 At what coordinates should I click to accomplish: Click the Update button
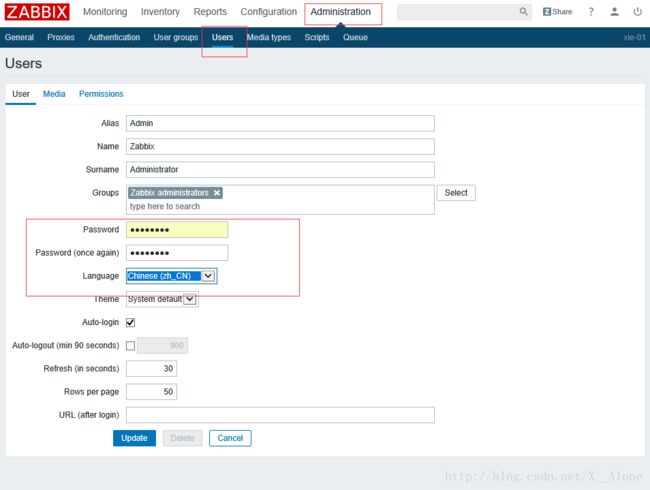[134, 438]
